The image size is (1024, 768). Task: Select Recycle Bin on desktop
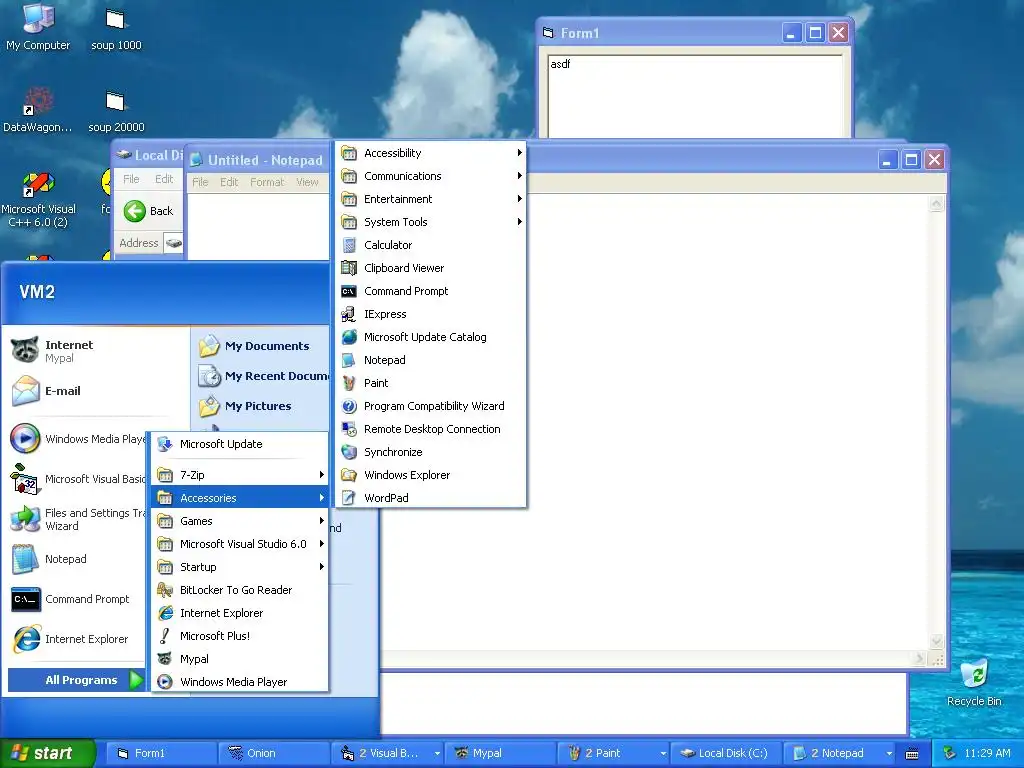(x=974, y=683)
